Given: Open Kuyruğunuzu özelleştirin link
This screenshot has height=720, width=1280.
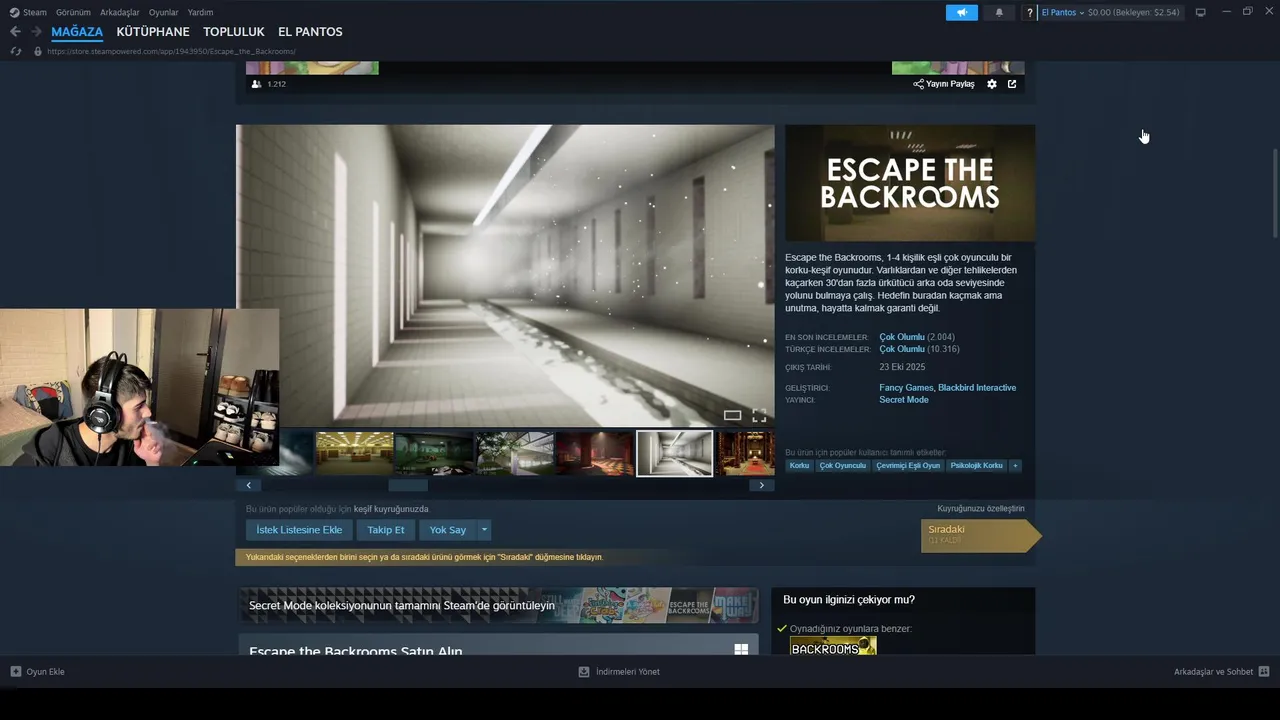Looking at the screenshot, I should (x=981, y=509).
